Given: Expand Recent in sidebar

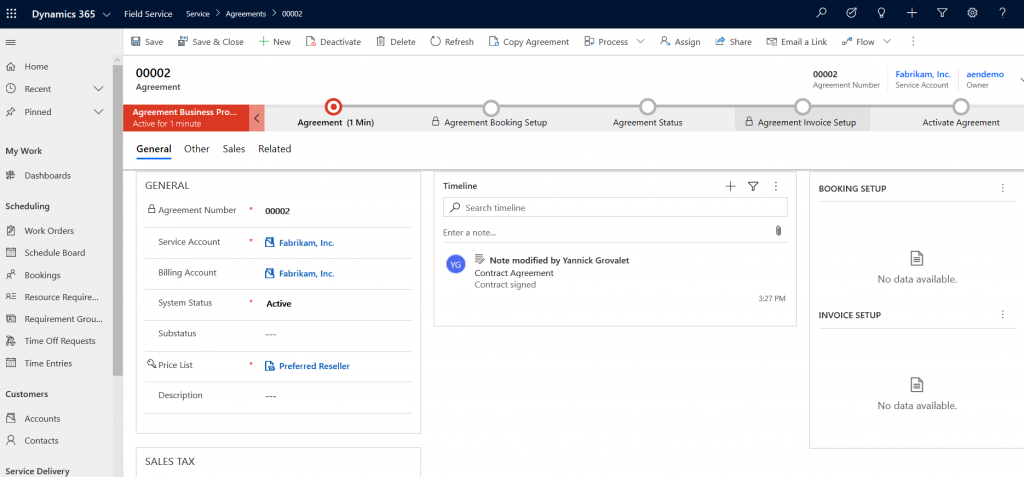Looking at the screenshot, I should coord(99,89).
